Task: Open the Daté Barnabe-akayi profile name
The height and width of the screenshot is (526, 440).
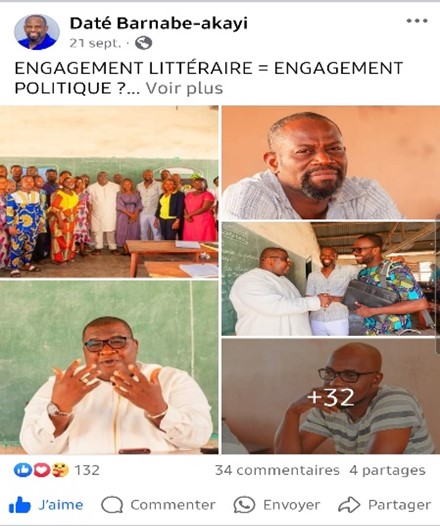Action: click(x=159, y=23)
